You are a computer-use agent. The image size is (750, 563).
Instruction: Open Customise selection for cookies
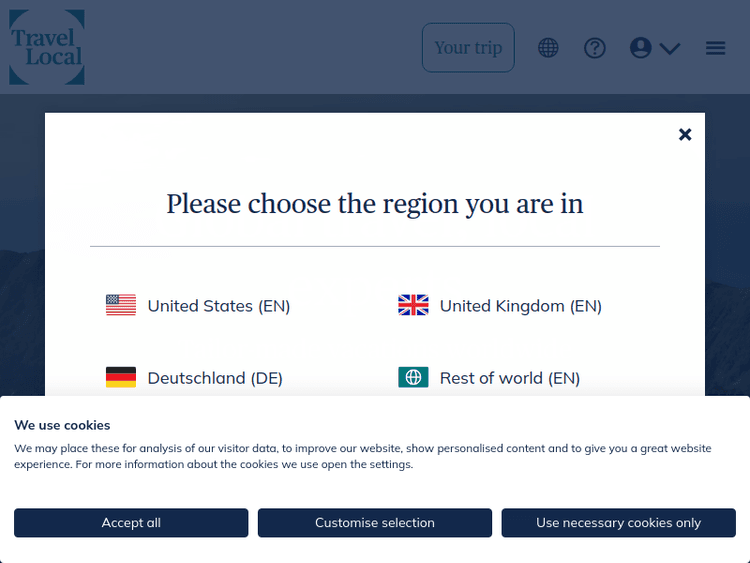pos(375,523)
